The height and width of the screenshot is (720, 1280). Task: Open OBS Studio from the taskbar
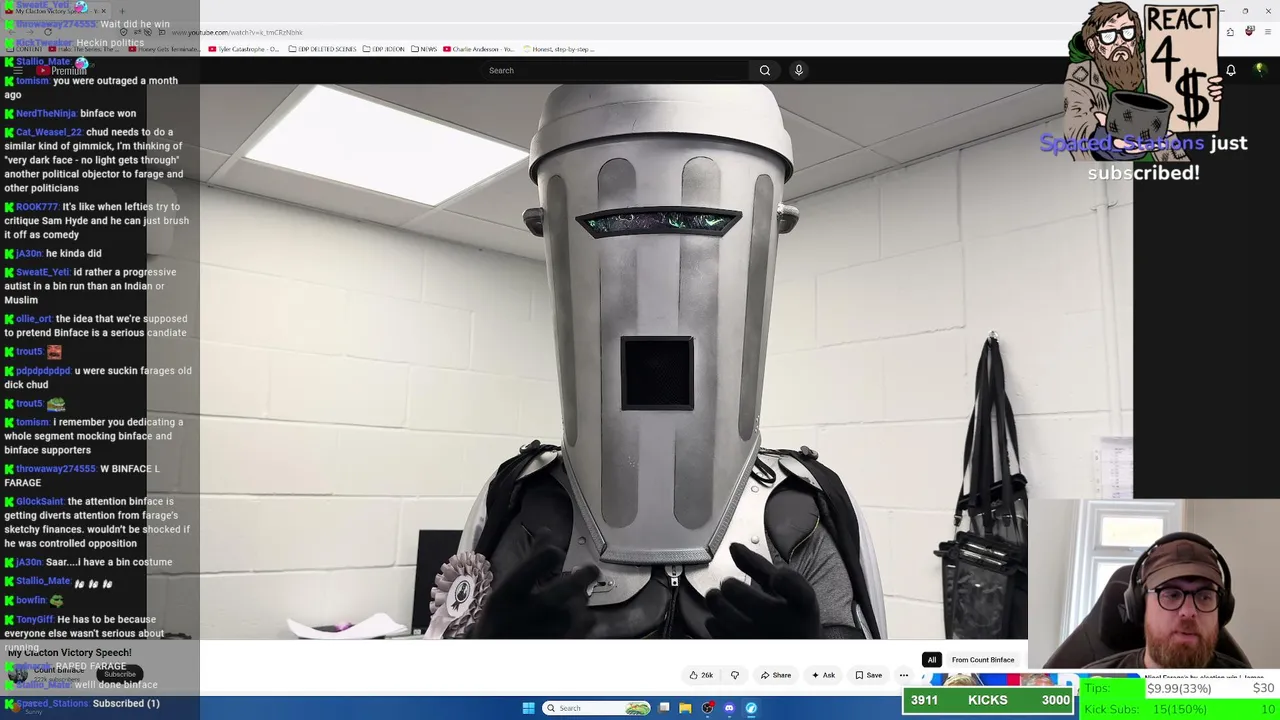708,708
